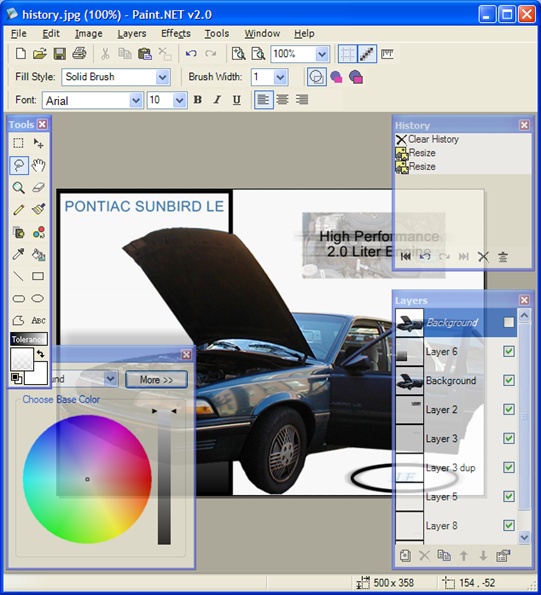
Task: Select the Text tool
Action: click(38, 321)
